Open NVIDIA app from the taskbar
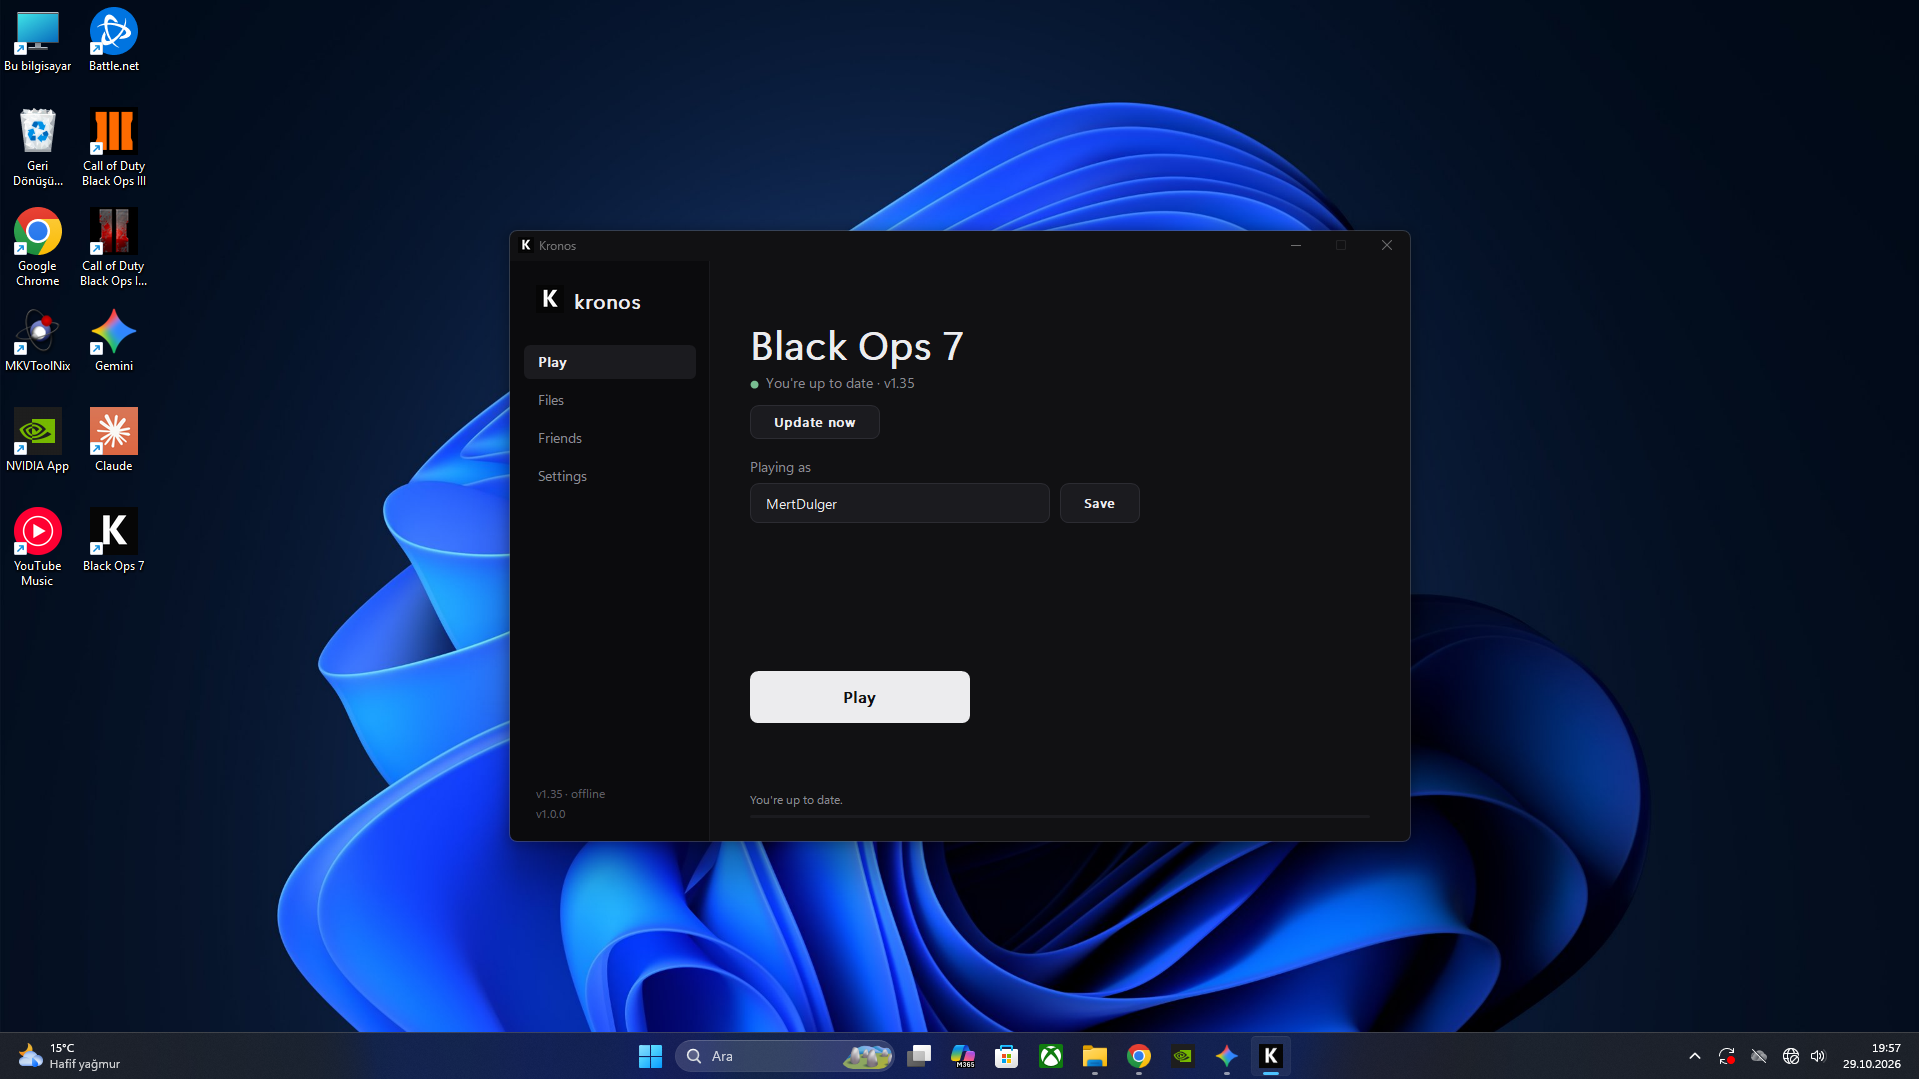 (1183, 1056)
